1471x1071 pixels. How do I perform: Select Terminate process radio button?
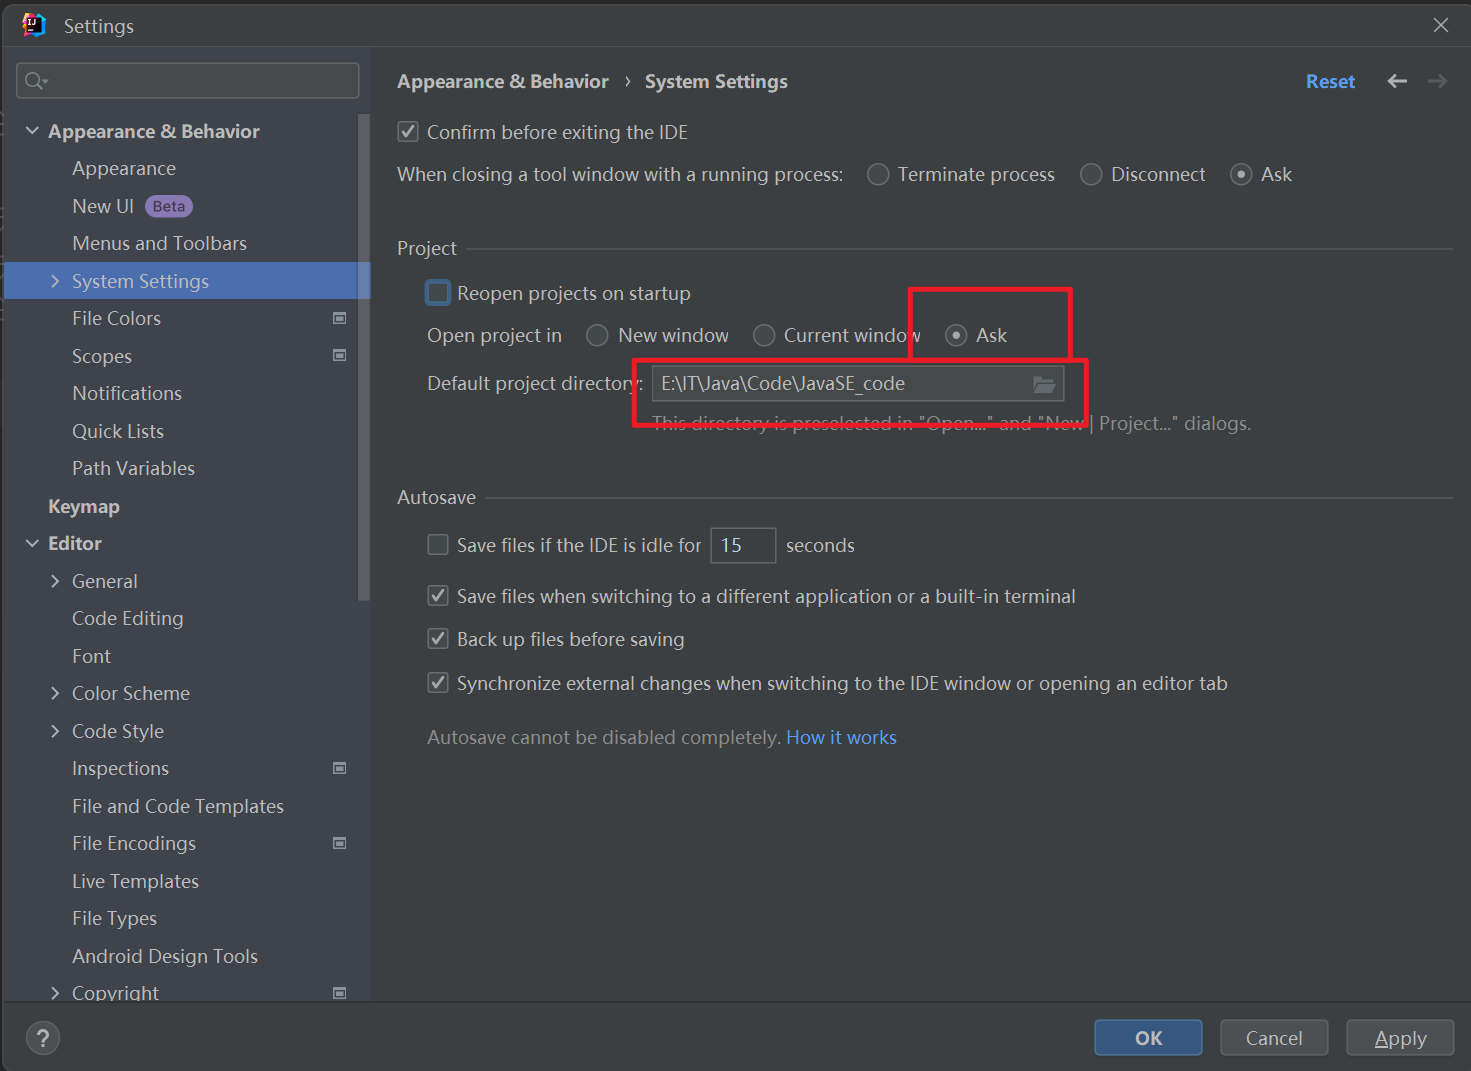[877, 174]
